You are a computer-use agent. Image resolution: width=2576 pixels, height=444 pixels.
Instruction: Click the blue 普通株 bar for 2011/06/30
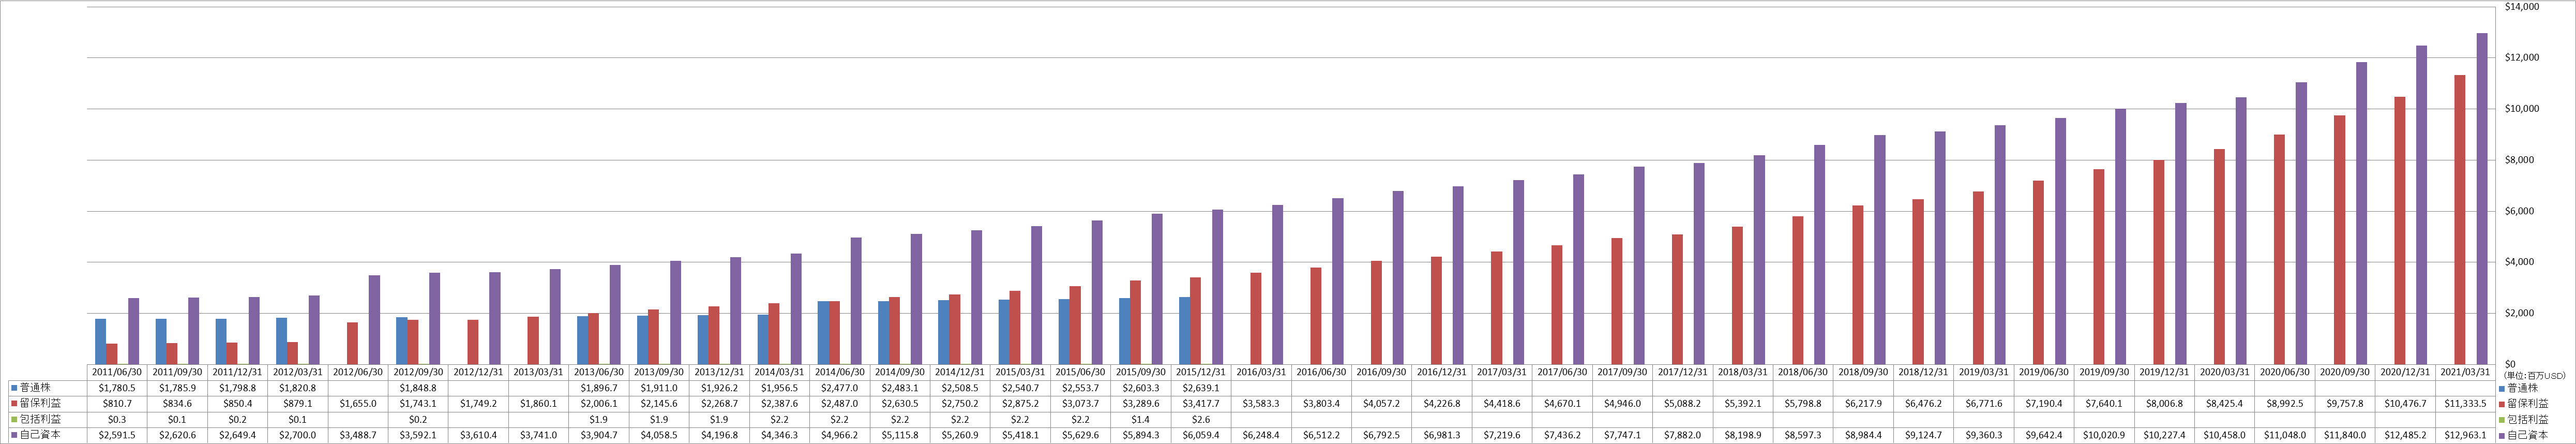tap(100, 341)
